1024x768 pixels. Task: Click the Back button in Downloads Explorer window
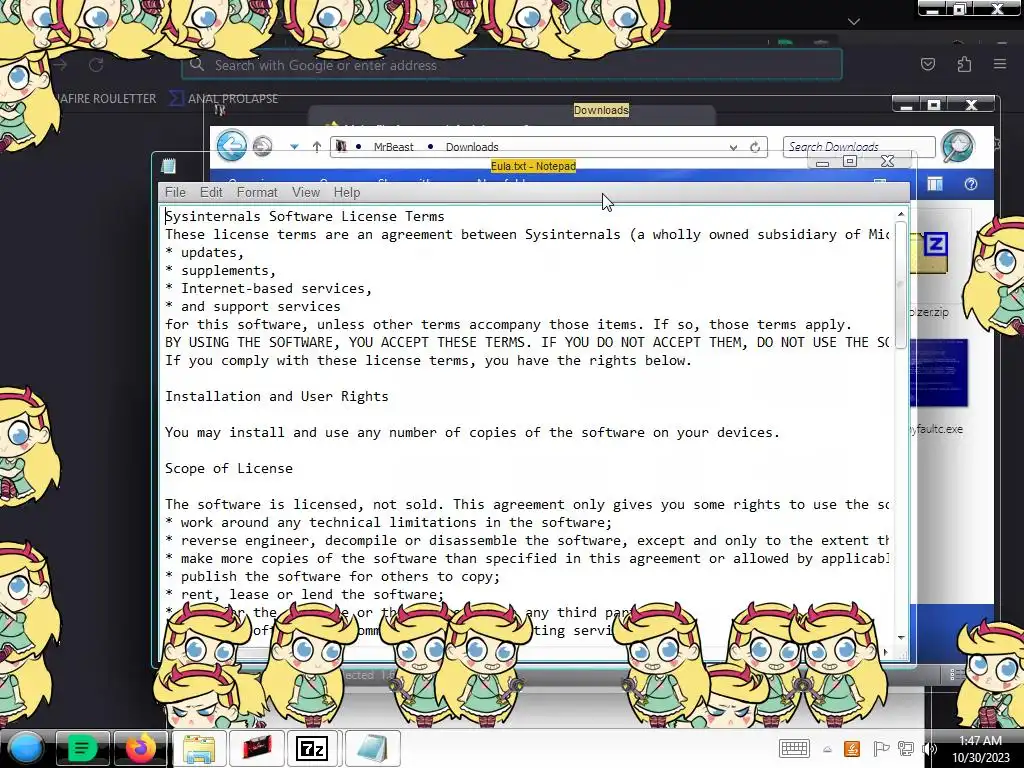pos(232,145)
